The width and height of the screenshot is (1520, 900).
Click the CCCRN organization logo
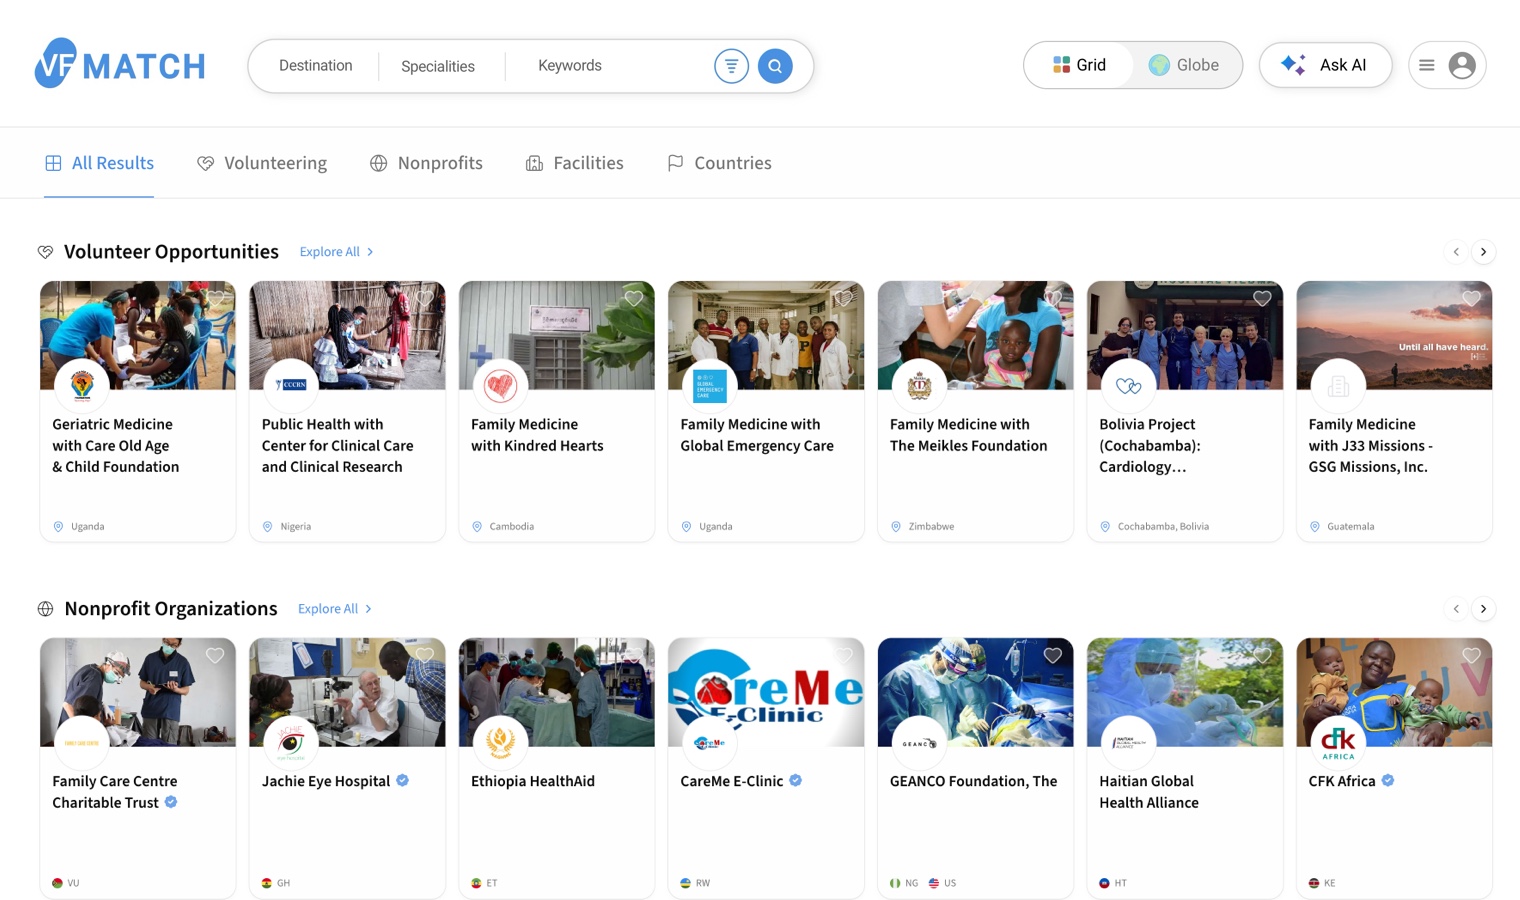[291, 385]
